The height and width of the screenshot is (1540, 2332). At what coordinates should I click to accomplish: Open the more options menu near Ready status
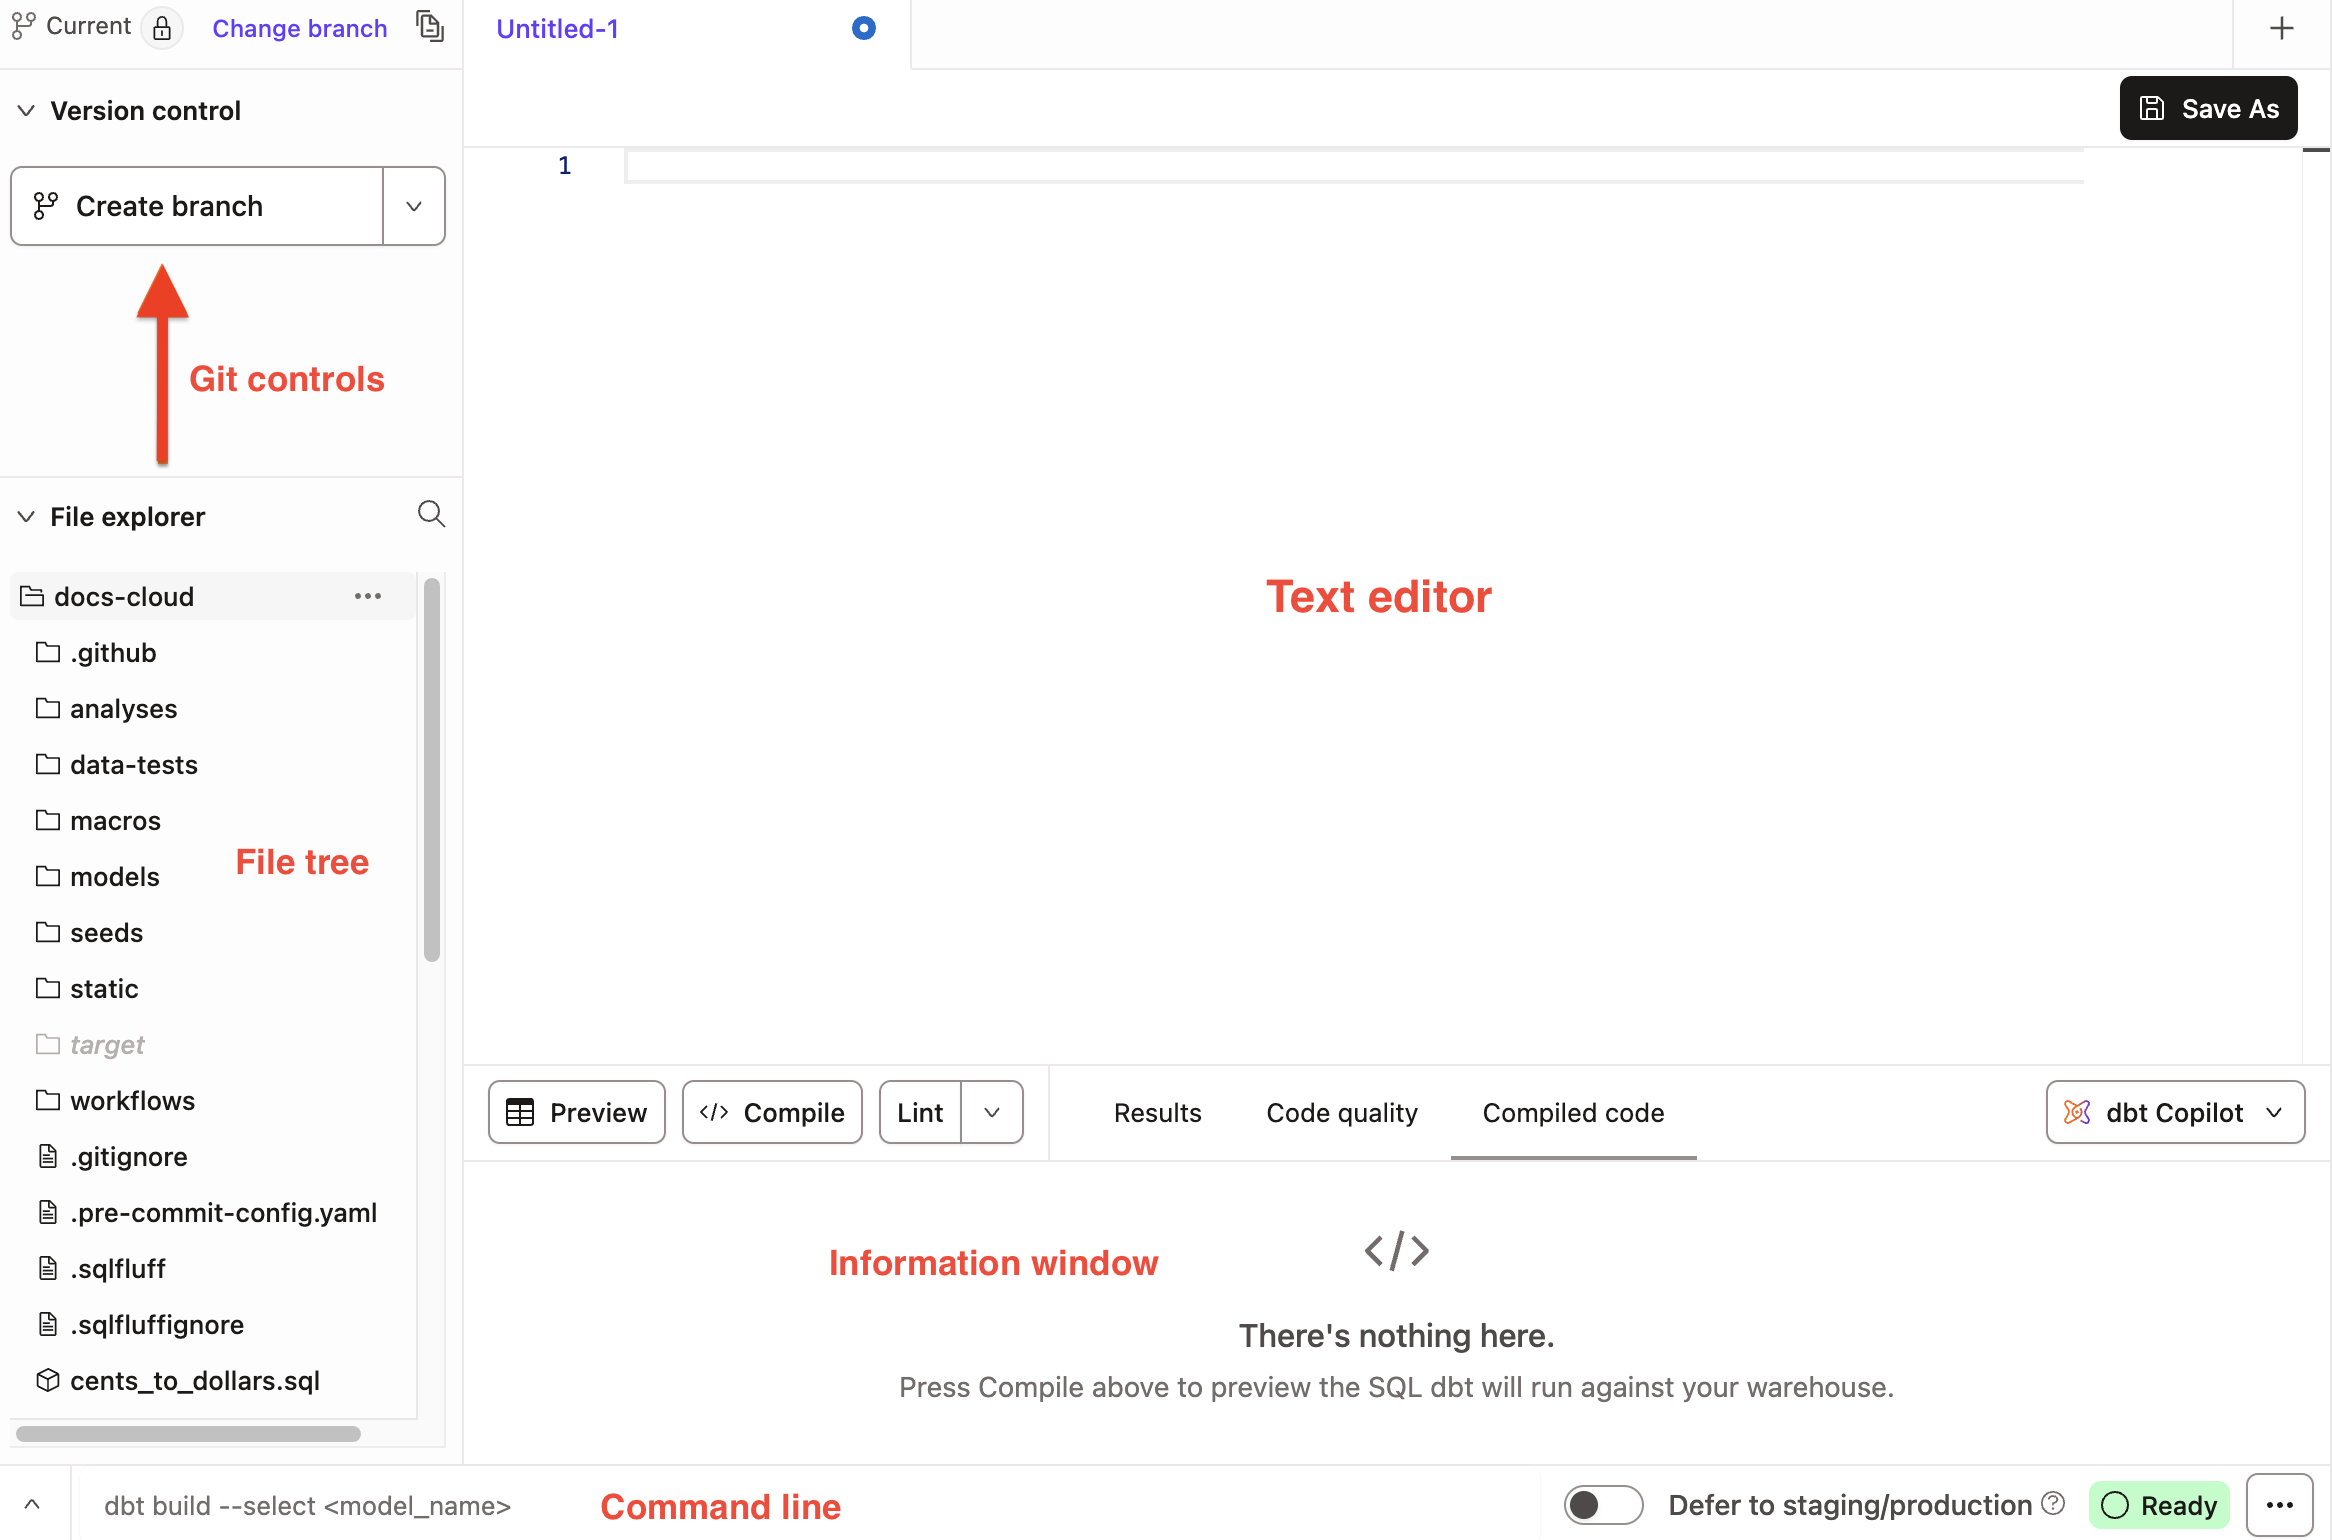click(x=2280, y=1504)
